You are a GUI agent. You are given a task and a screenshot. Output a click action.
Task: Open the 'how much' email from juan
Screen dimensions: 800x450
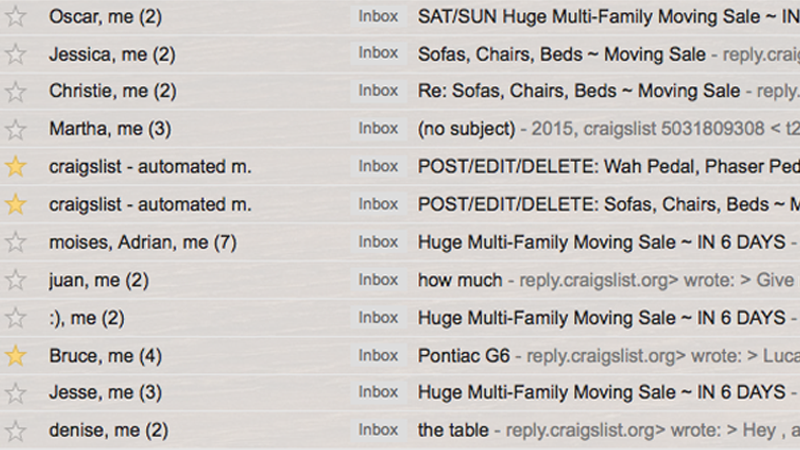[x=460, y=280]
